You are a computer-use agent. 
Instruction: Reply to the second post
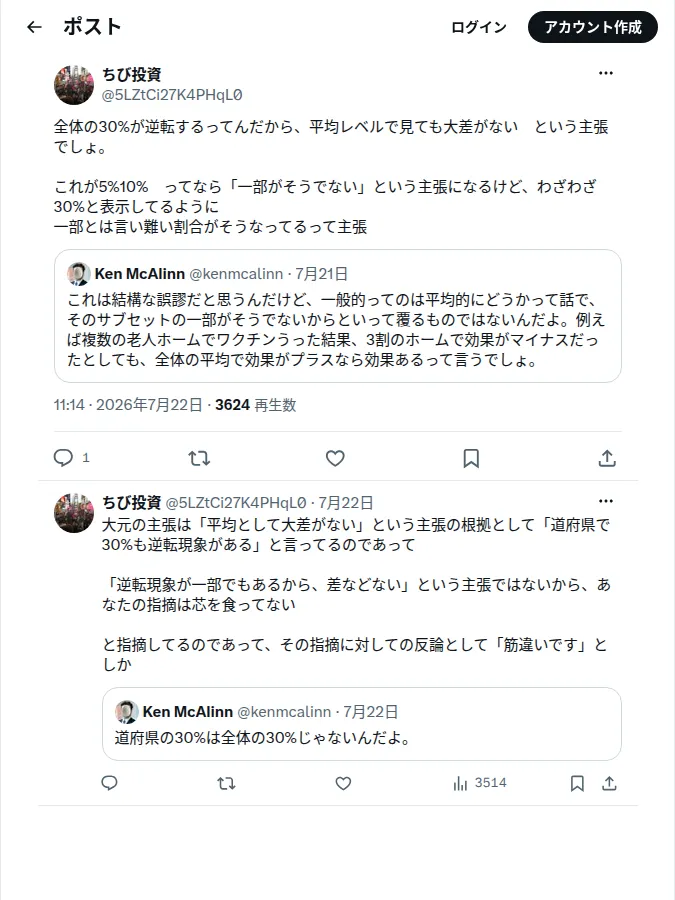click(x=110, y=783)
